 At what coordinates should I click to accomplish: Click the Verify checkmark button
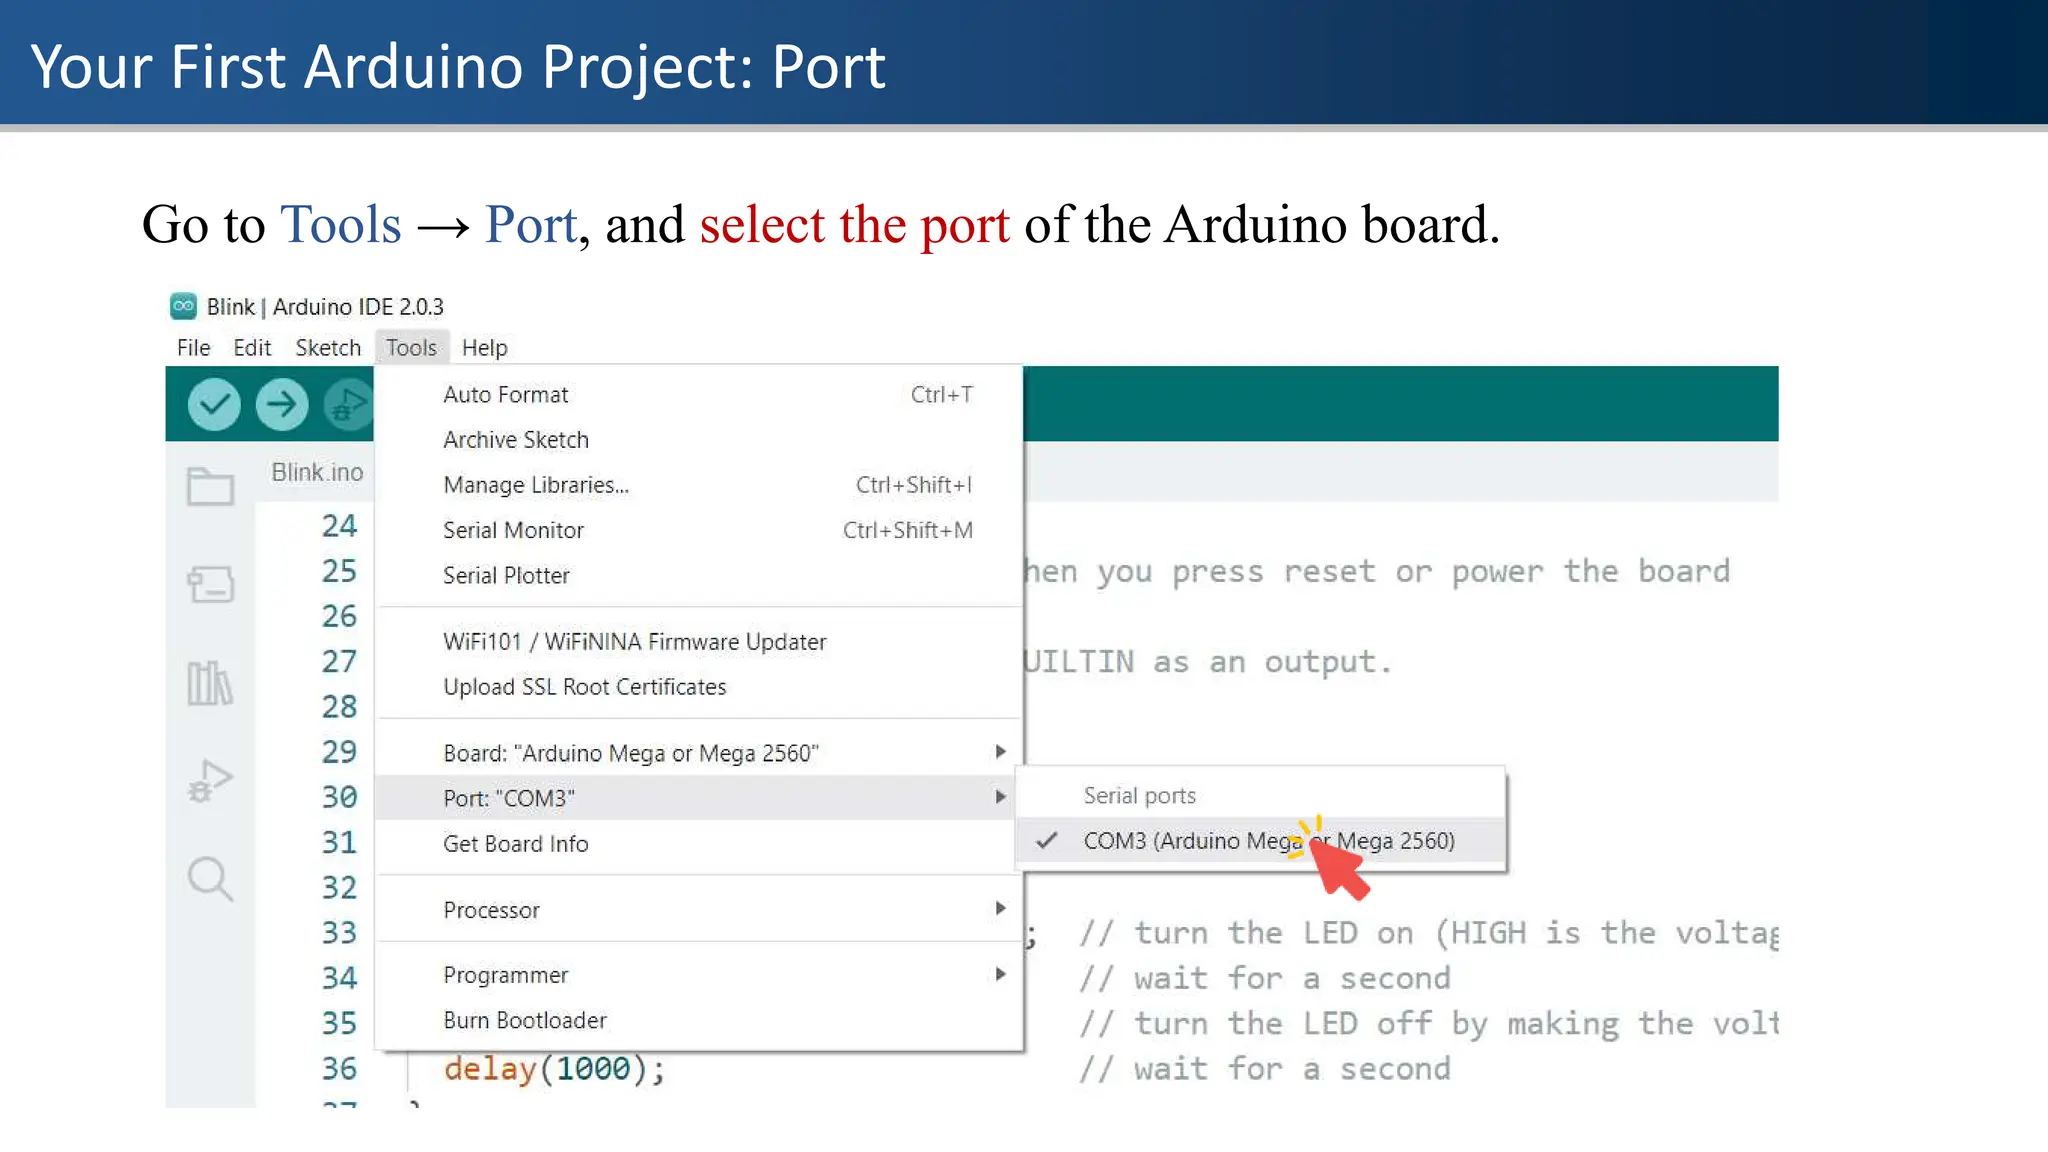(214, 405)
